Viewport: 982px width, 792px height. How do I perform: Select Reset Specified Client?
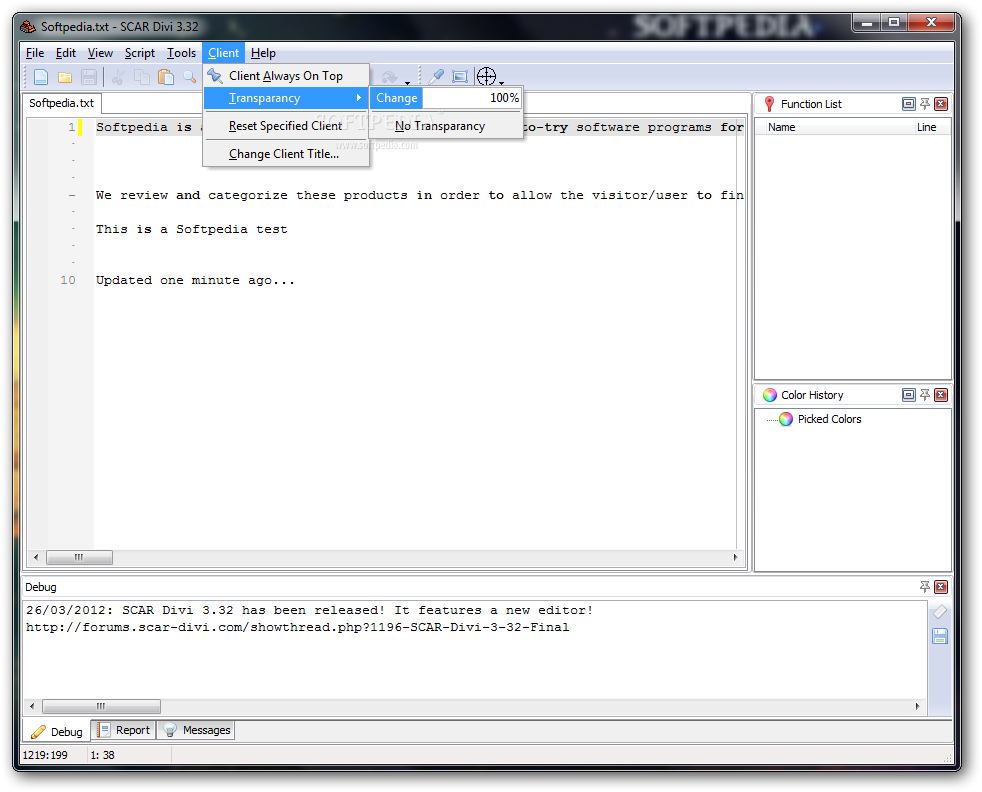pyautogui.click(x=286, y=126)
